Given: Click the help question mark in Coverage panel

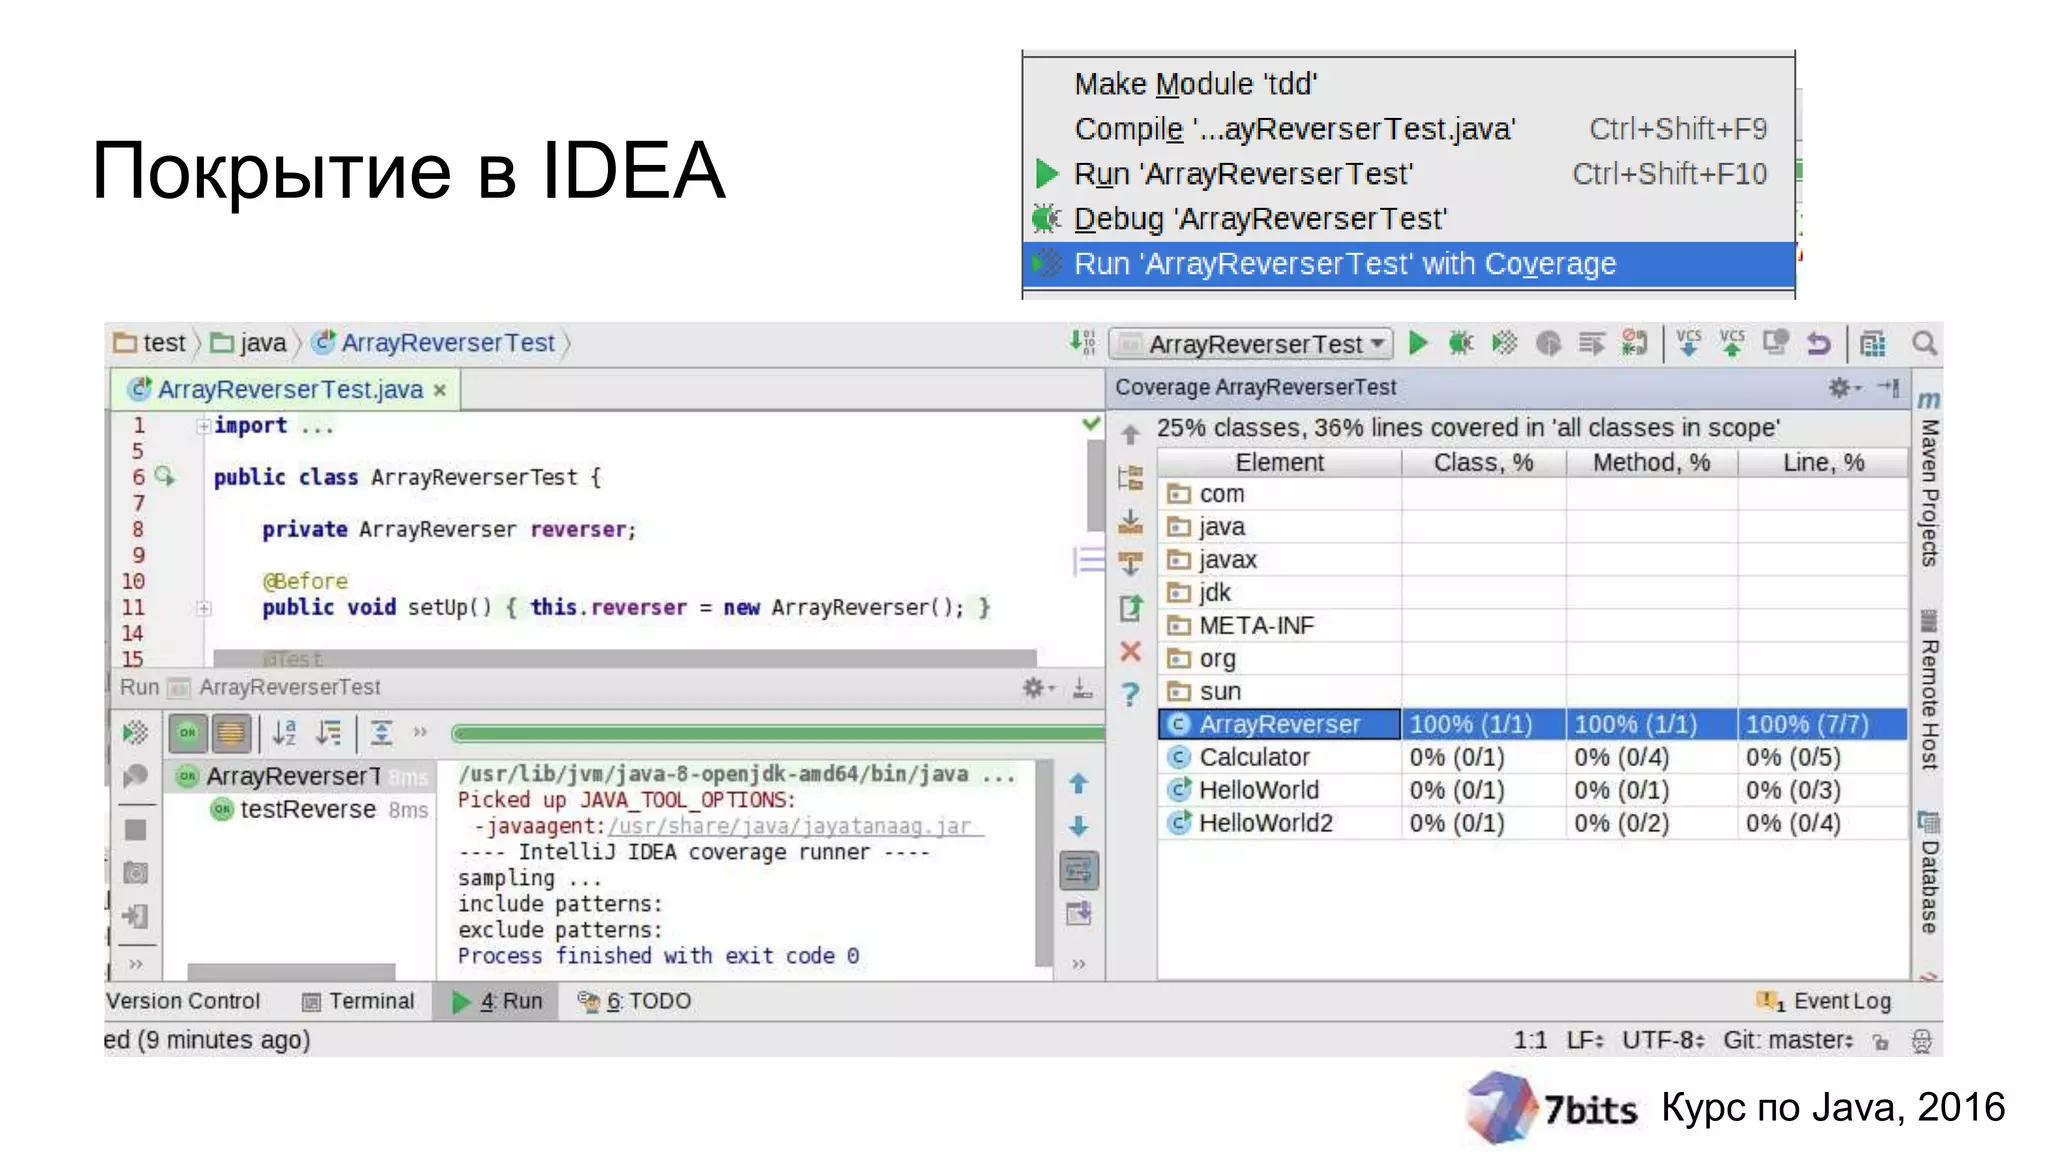Looking at the screenshot, I should 1130,694.
